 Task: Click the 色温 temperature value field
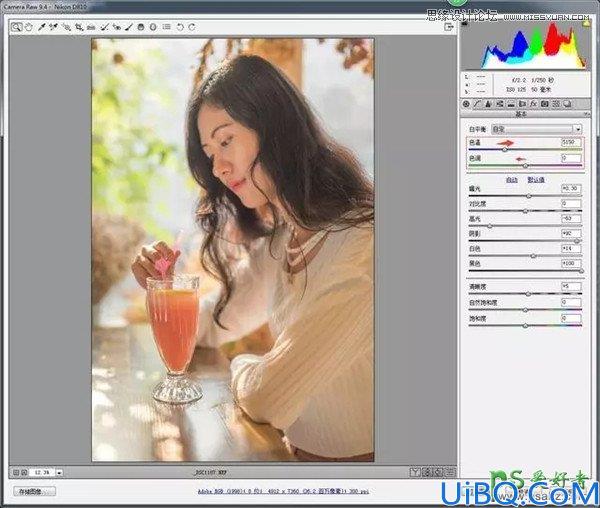tap(571, 142)
